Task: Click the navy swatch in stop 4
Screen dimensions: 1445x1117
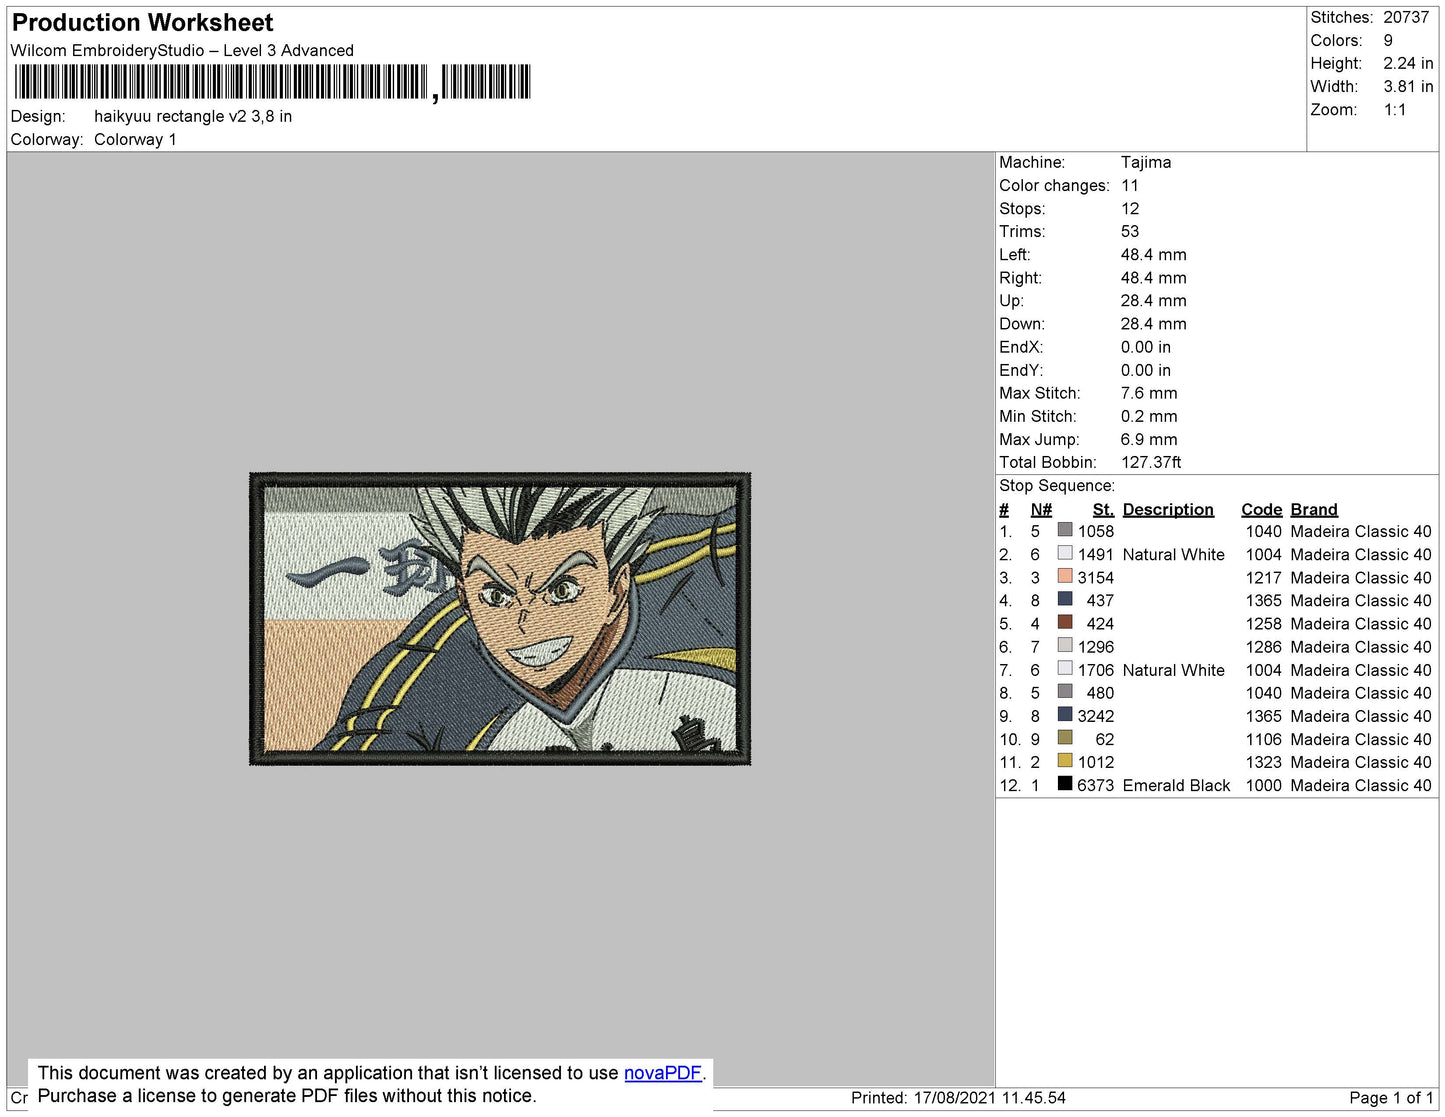Action: pos(1065,598)
